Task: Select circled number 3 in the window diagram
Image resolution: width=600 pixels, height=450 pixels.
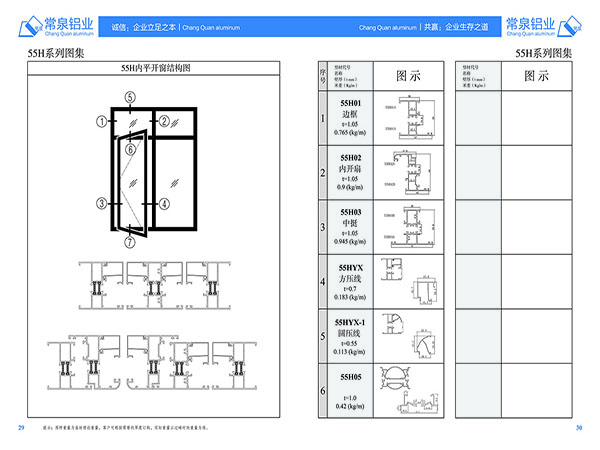Action: [x=101, y=203]
